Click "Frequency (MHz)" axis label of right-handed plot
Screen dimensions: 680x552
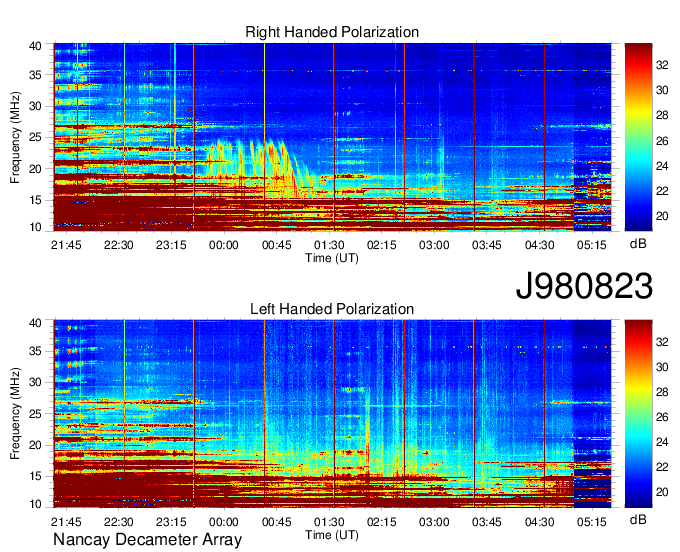15,137
